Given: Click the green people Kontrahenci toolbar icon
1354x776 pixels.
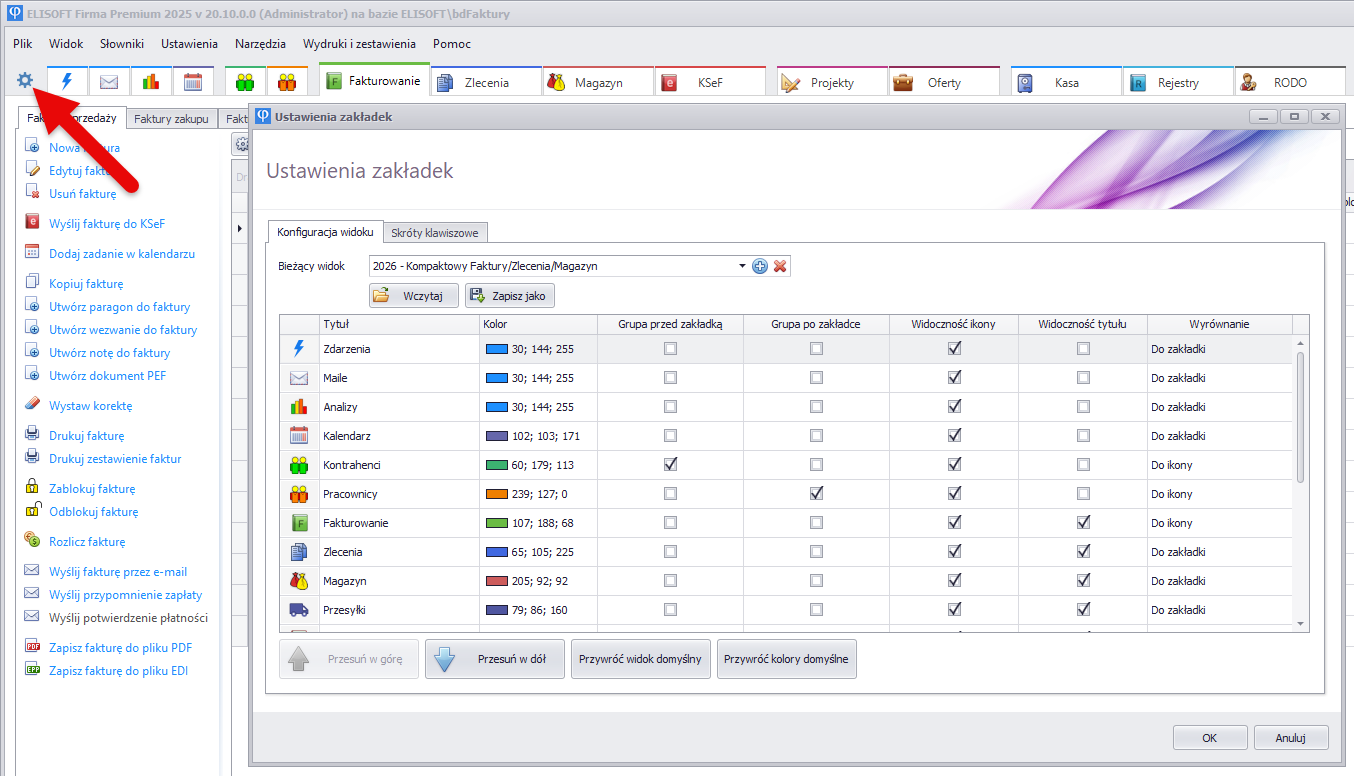Looking at the screenshot, I should pos(245,82).
